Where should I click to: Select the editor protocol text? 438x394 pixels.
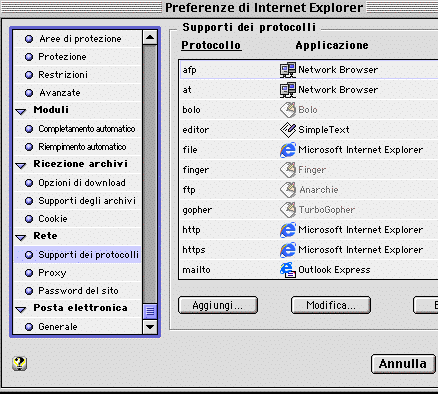coord(196,130)
